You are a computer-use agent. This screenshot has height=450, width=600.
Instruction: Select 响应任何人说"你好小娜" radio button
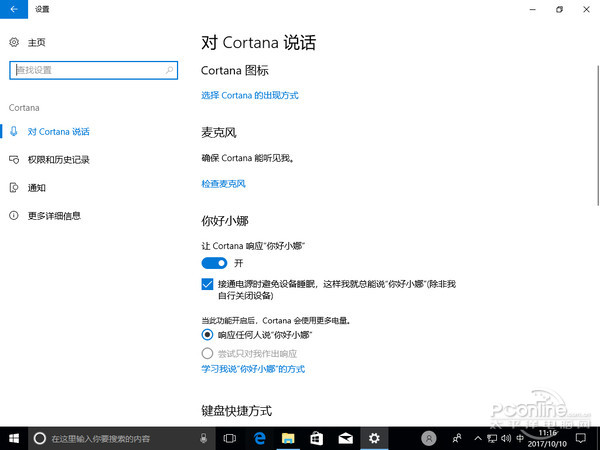(x=207, y=335)
